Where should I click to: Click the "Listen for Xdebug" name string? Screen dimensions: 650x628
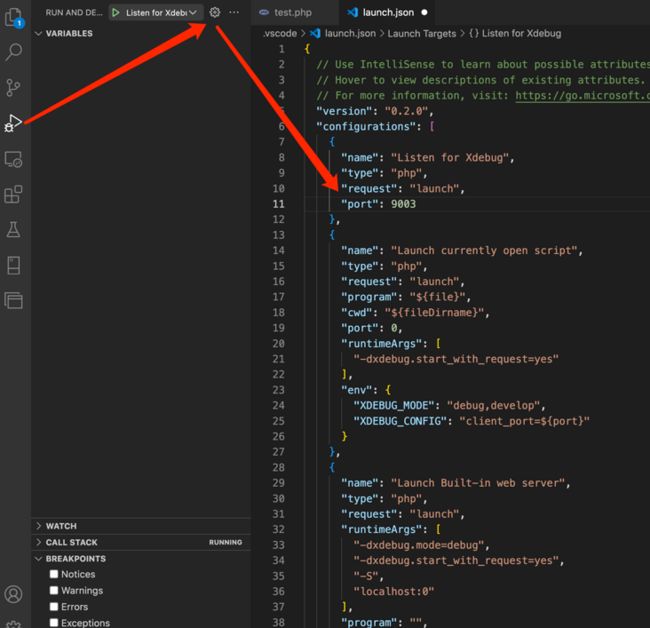pyautogui.click(x=450, y=158)
